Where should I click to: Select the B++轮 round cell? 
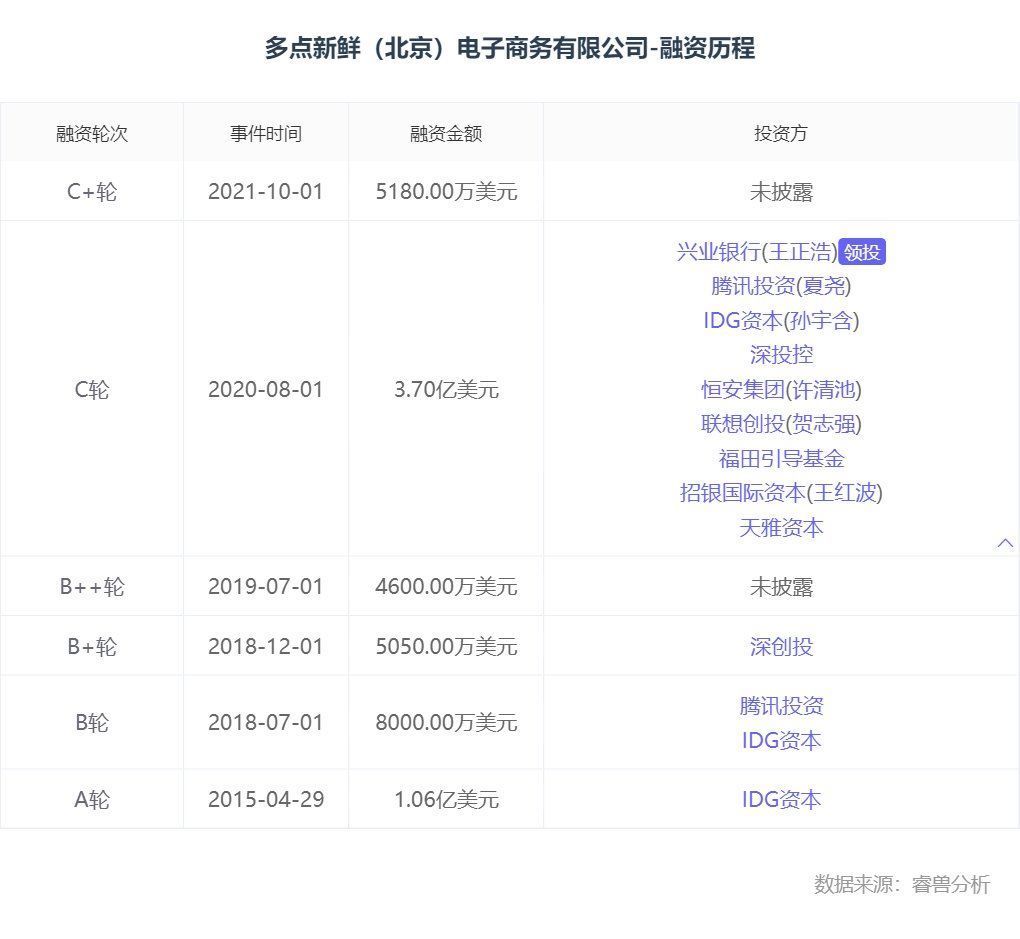coord(92,587)
